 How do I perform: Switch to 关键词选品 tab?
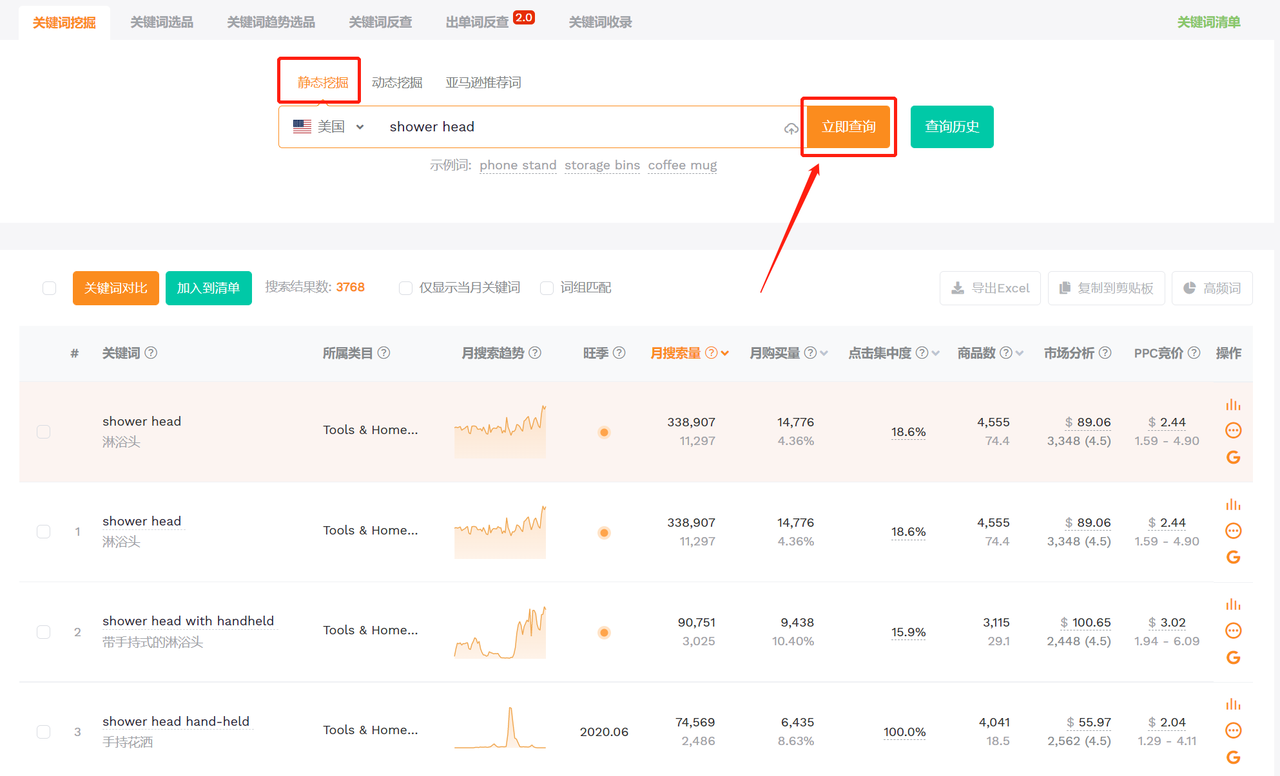point(161,22)
